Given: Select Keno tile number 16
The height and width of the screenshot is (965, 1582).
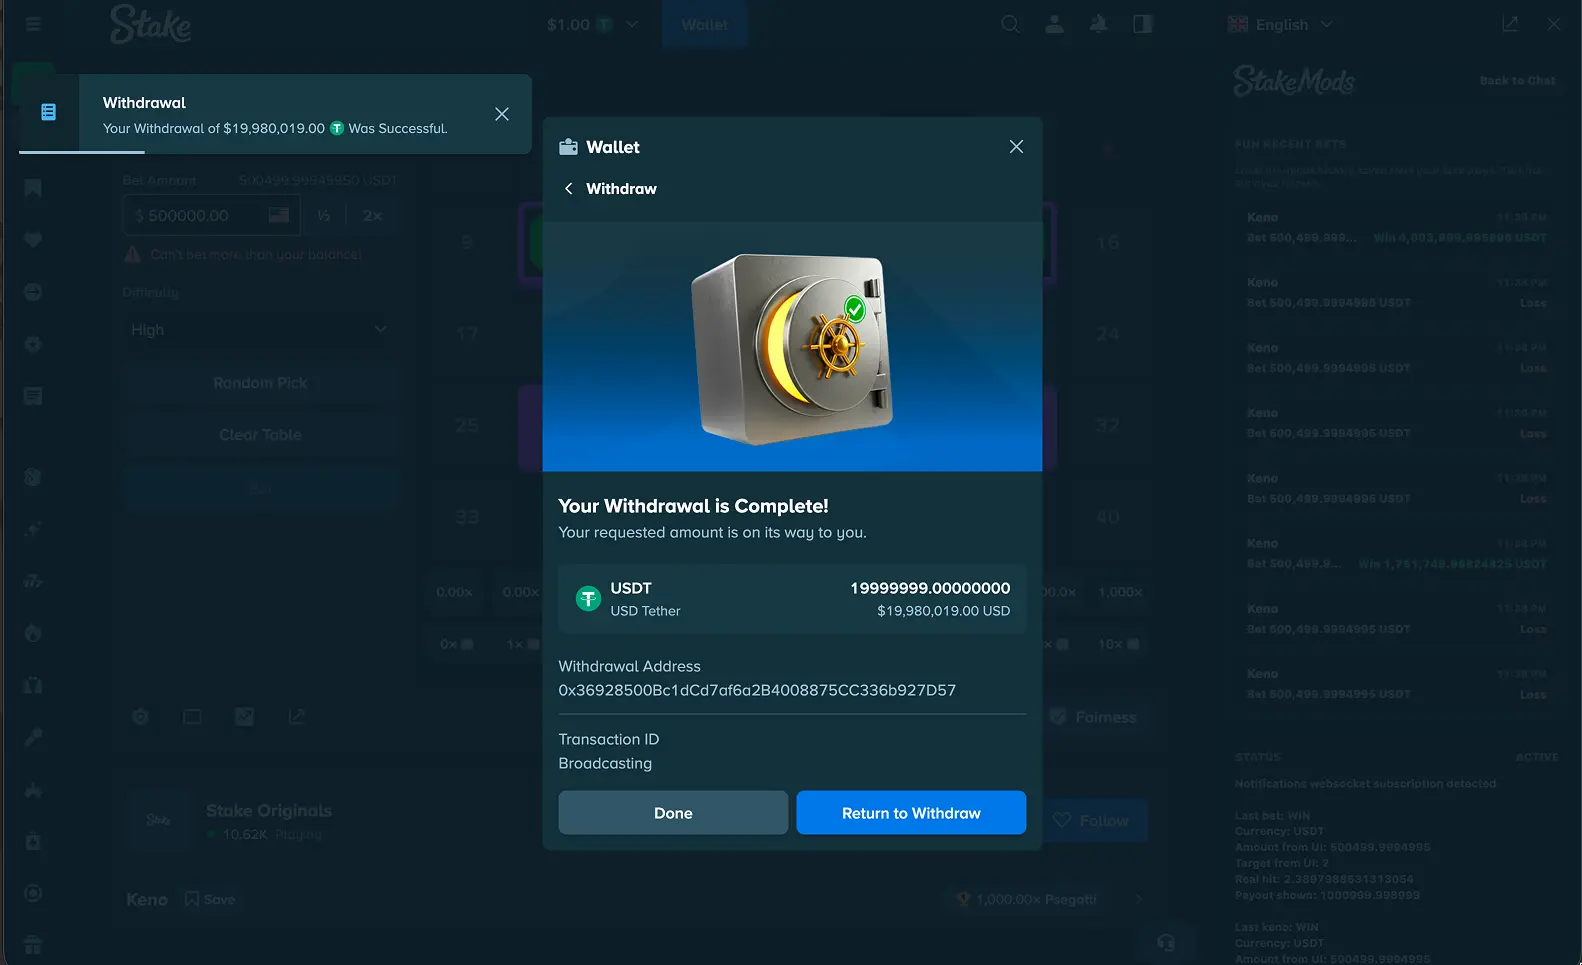Looking at the screenshot, I should point(1107,243).
